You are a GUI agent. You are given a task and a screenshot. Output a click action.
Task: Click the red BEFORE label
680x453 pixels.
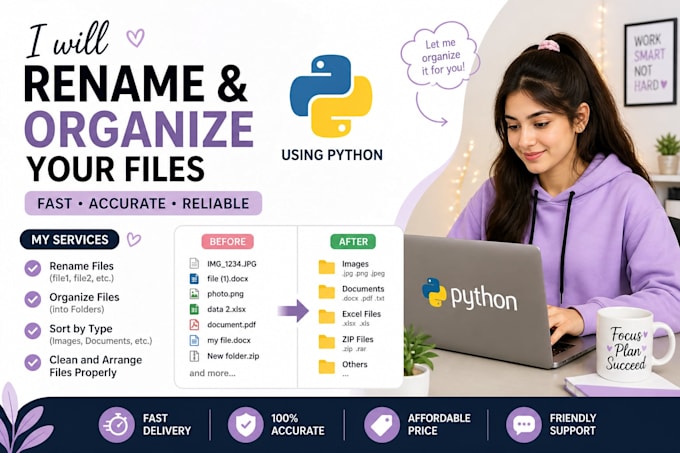tap(228, 241)
